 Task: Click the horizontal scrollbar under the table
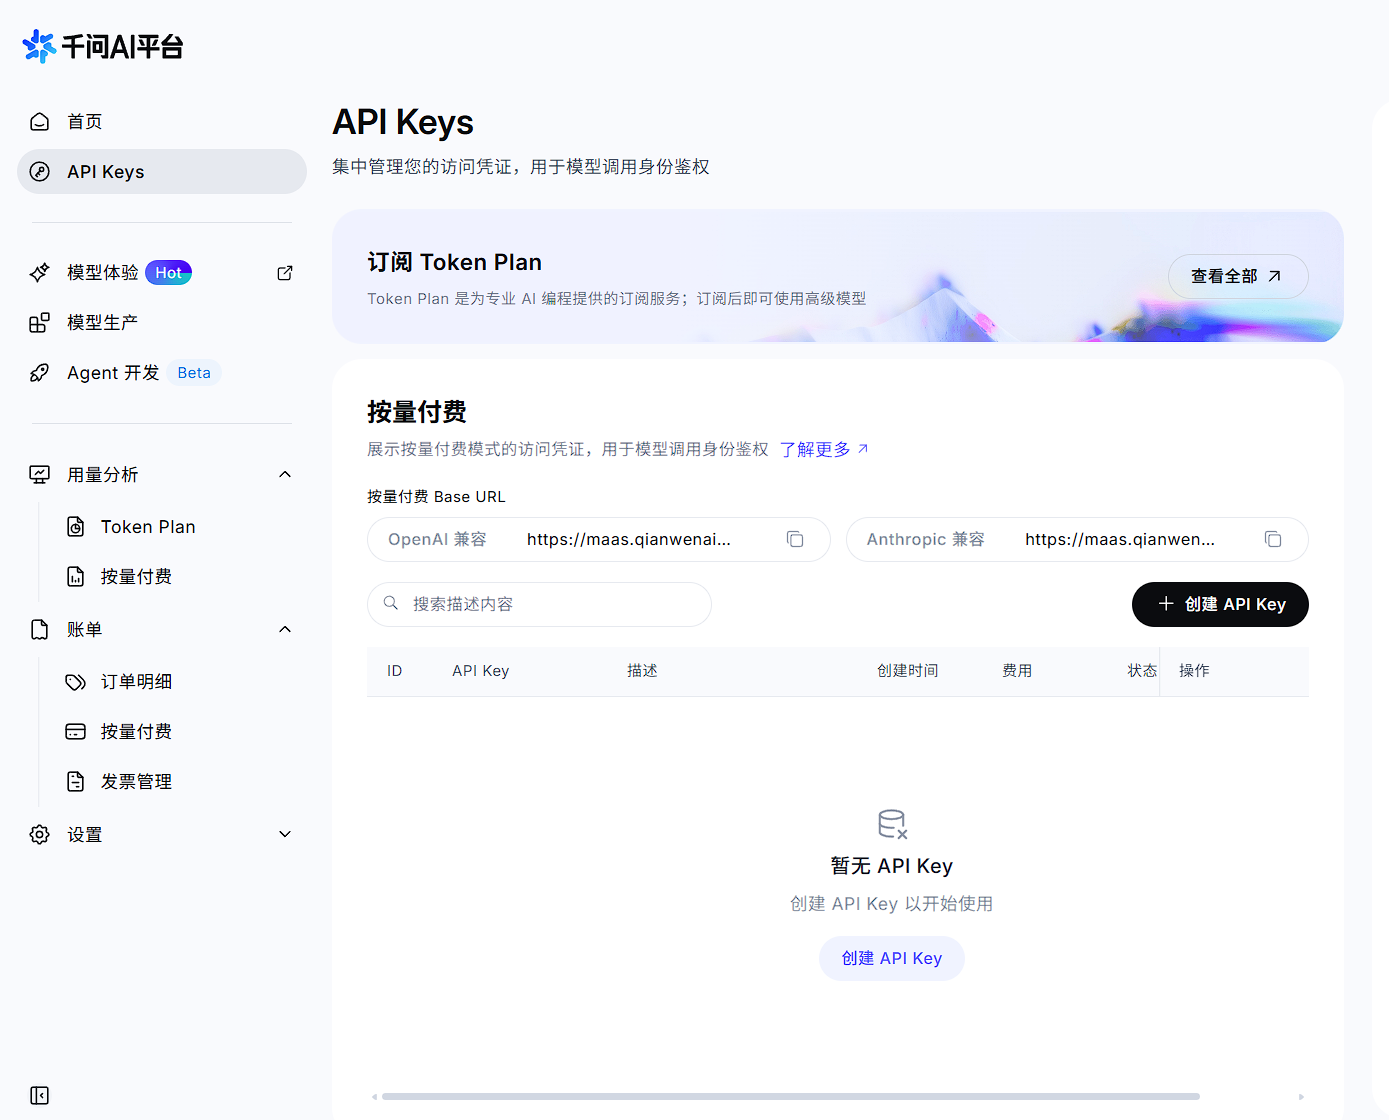point(791,1096)
